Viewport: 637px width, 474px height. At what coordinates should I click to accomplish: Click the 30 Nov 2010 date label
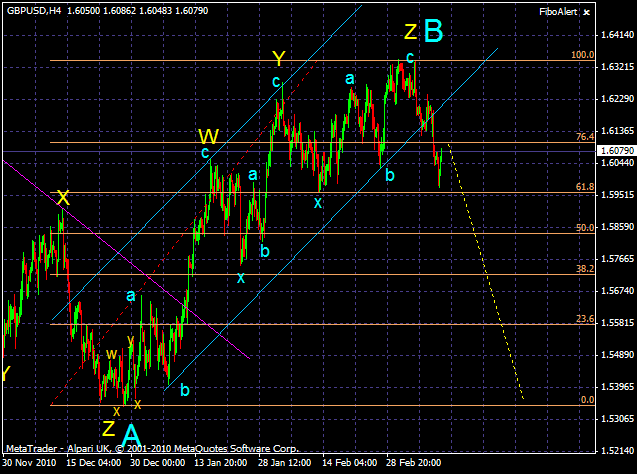click(29, 463)
